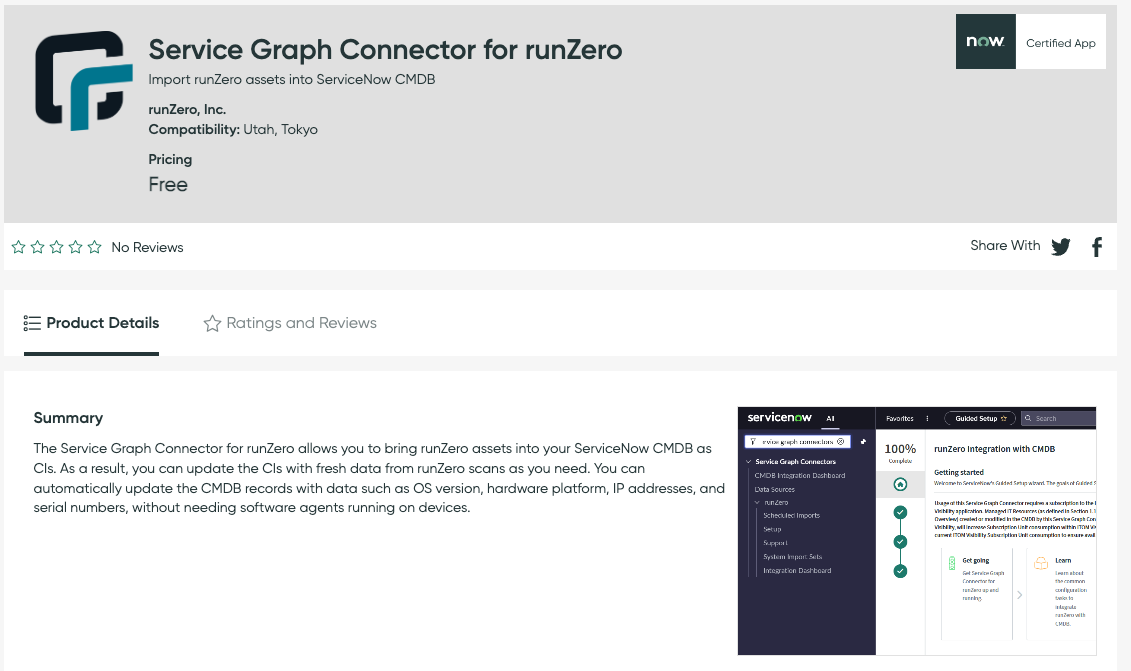Viewport: 1131px width, 671px height.
Task: Click the pin icon beside the navigation filter
Action: coord(865,440)
